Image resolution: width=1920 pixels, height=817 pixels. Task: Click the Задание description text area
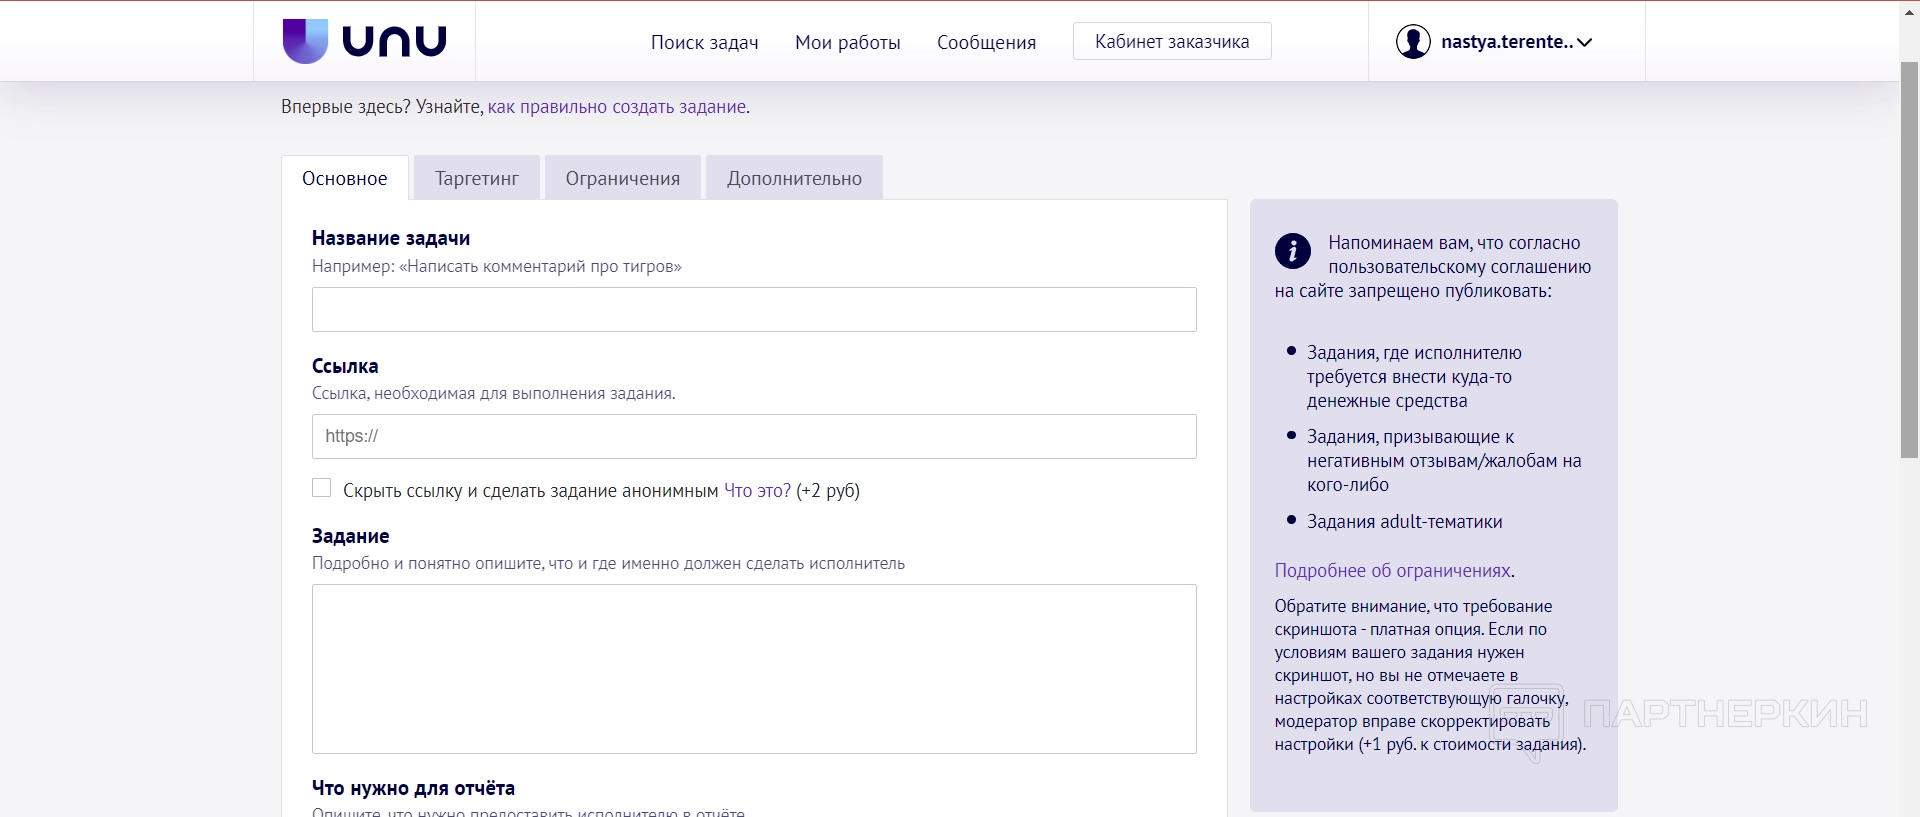[x=754, y=668]
